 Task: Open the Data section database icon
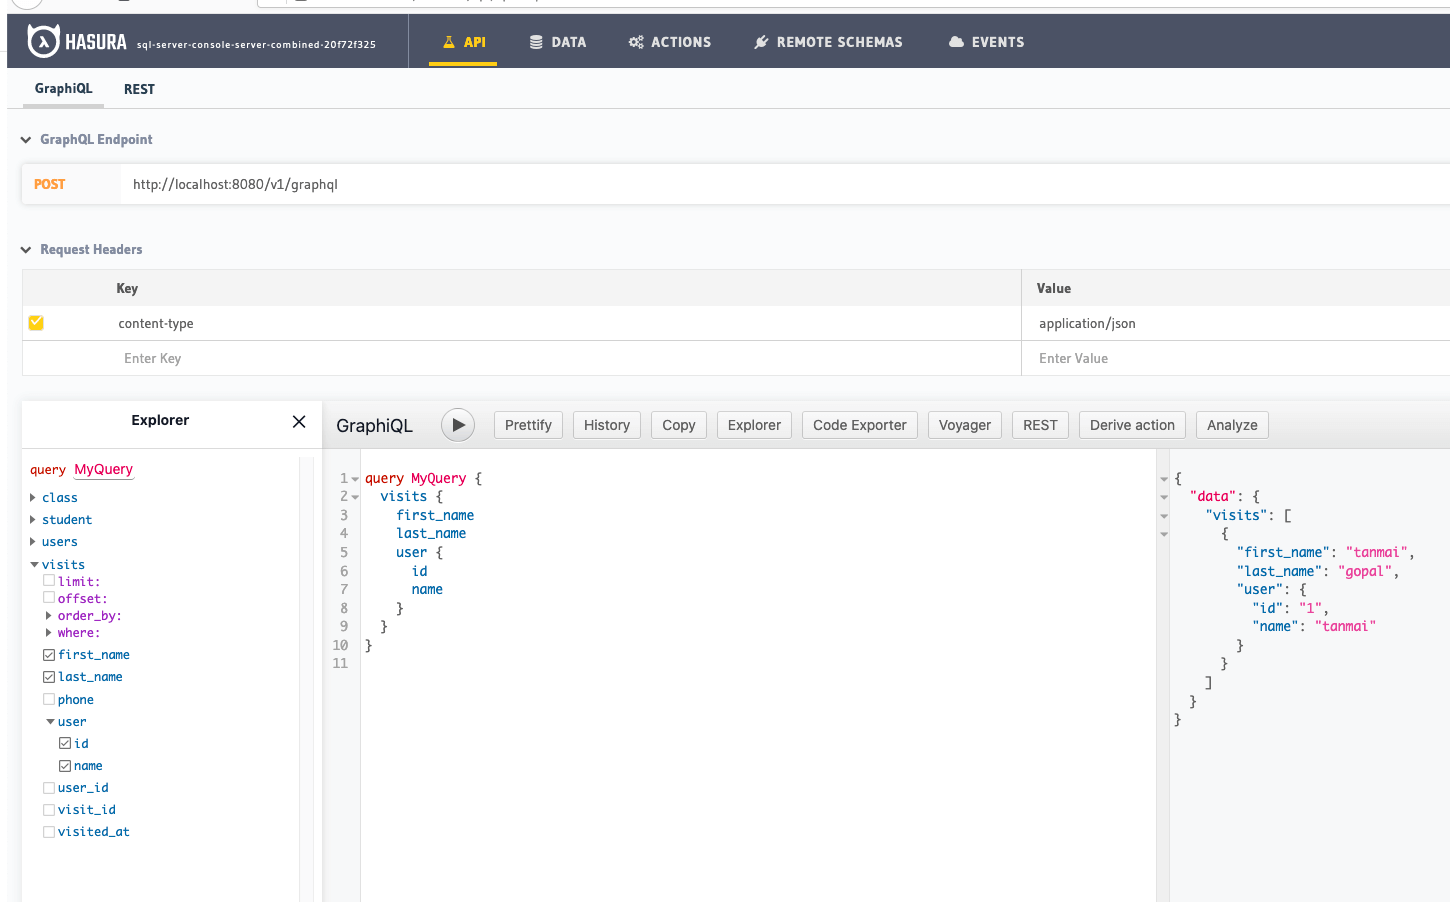pos(537,42)
